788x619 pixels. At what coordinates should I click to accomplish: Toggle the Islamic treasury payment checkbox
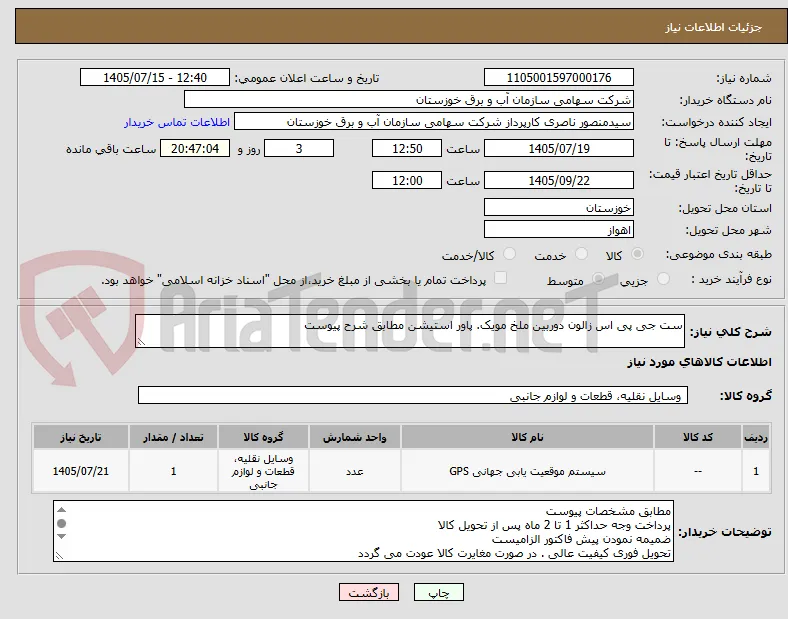click(501, 278)
